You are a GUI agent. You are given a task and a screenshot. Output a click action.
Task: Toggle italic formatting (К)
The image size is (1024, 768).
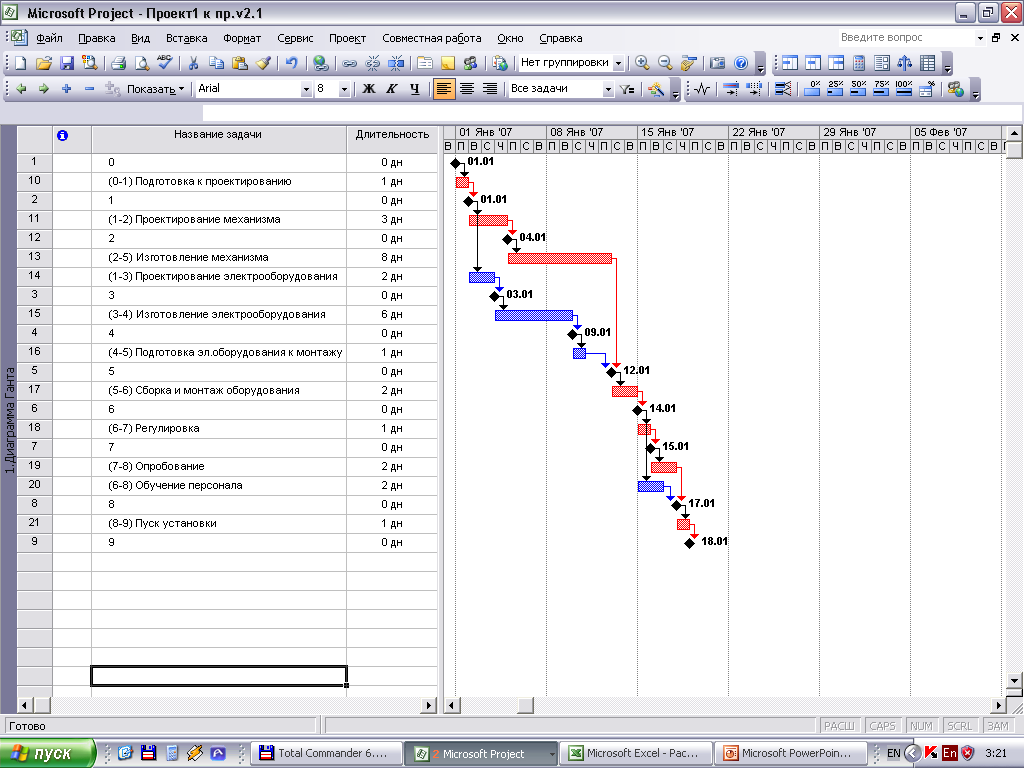click(x=392, y=89)
